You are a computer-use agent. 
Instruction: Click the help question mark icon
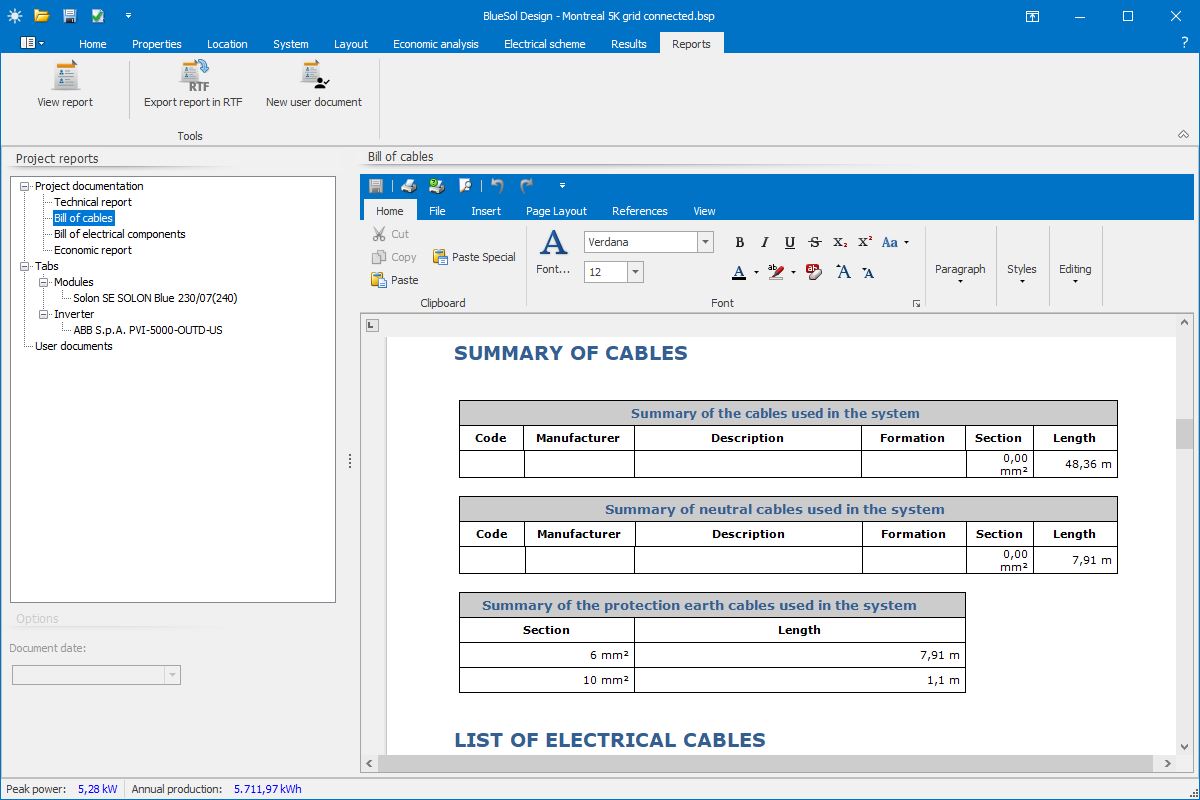(1185, 43)
